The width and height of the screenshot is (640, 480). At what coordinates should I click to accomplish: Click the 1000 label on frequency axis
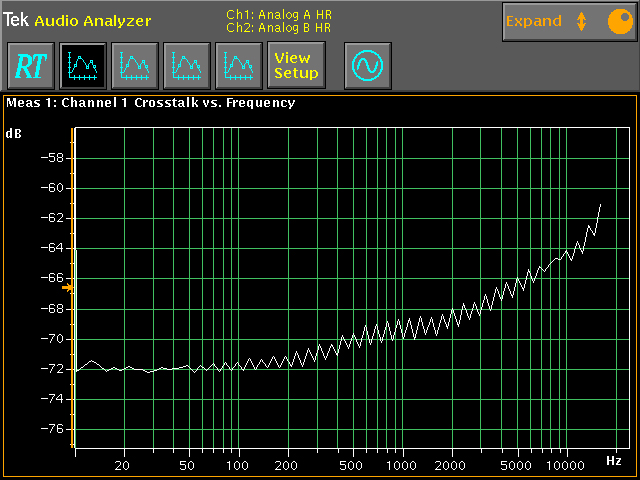tap(402, 466)
